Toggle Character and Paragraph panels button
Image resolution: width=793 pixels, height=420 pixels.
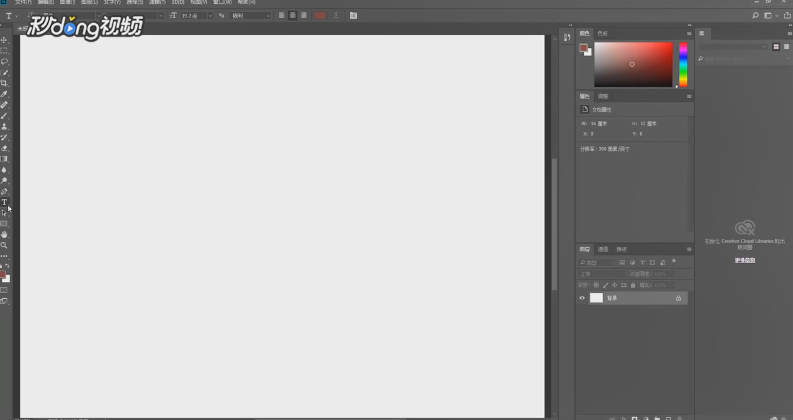[x=353, y=16]
